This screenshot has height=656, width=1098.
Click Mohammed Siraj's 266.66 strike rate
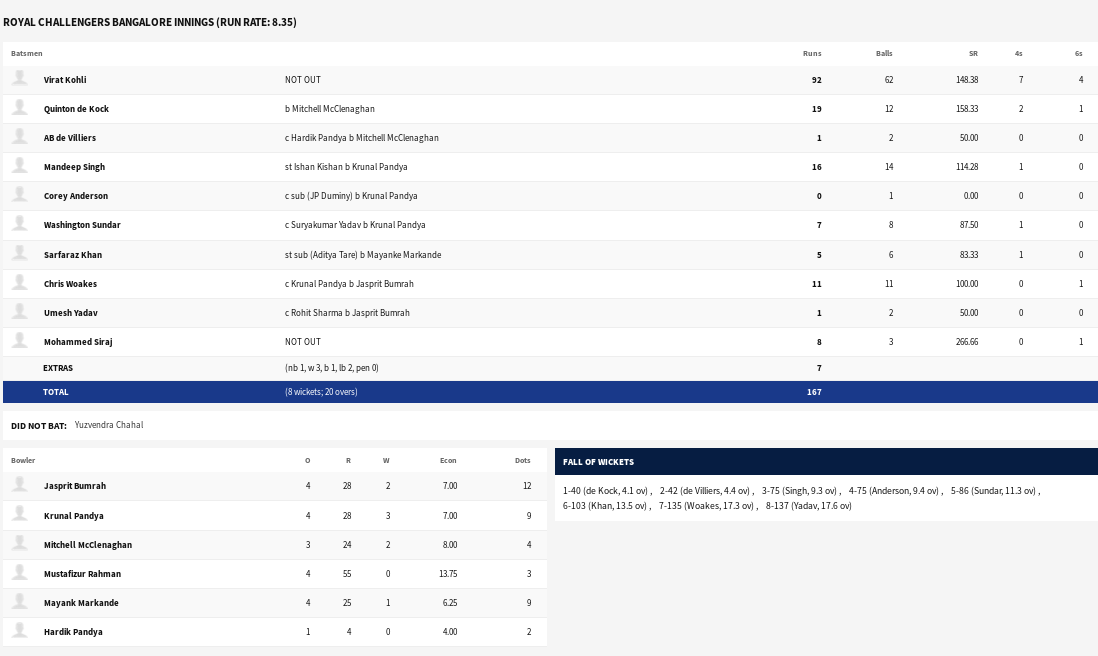click(x=967, y=342)
